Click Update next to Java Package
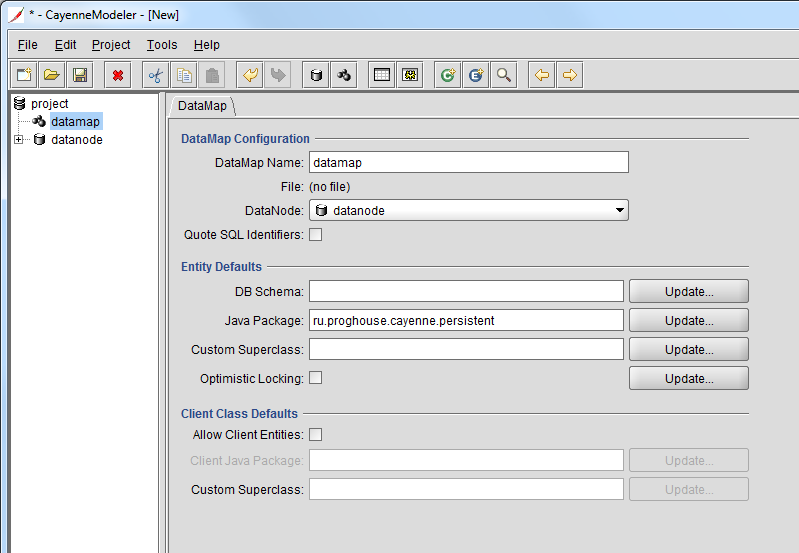 click(x=689, y=321)
